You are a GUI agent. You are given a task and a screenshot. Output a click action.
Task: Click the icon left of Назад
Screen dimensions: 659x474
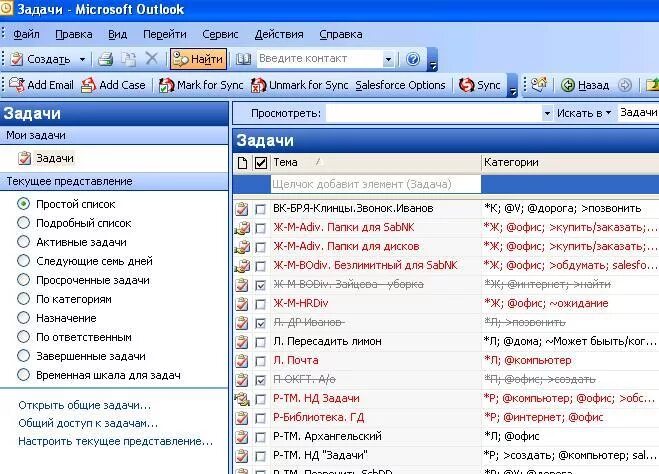[x=539, y=84]
